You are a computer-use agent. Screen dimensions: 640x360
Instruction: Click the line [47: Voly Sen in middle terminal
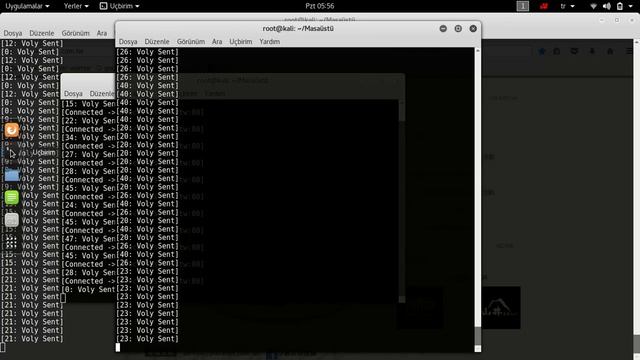coord(89,239)
